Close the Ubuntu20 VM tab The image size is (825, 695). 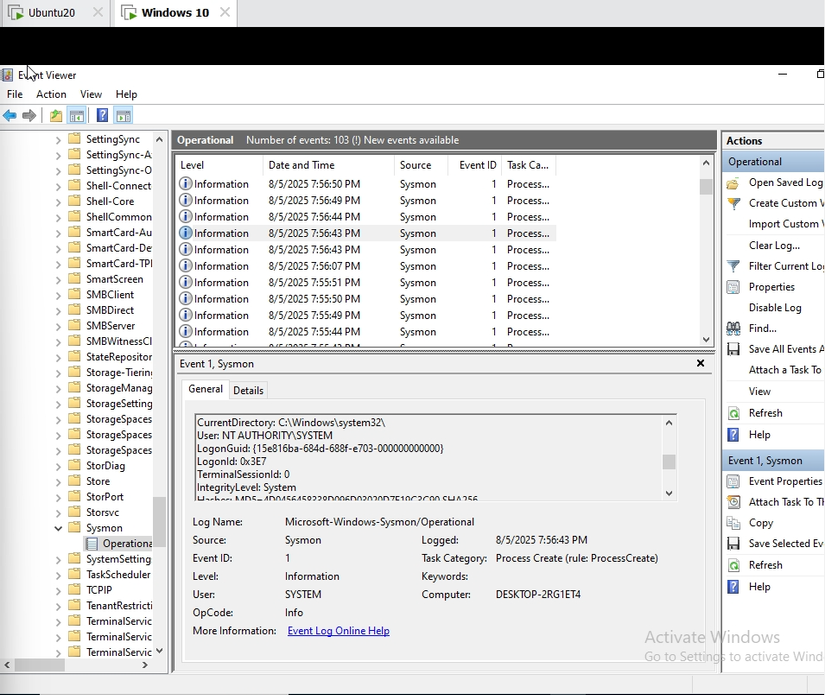point(98,12)
